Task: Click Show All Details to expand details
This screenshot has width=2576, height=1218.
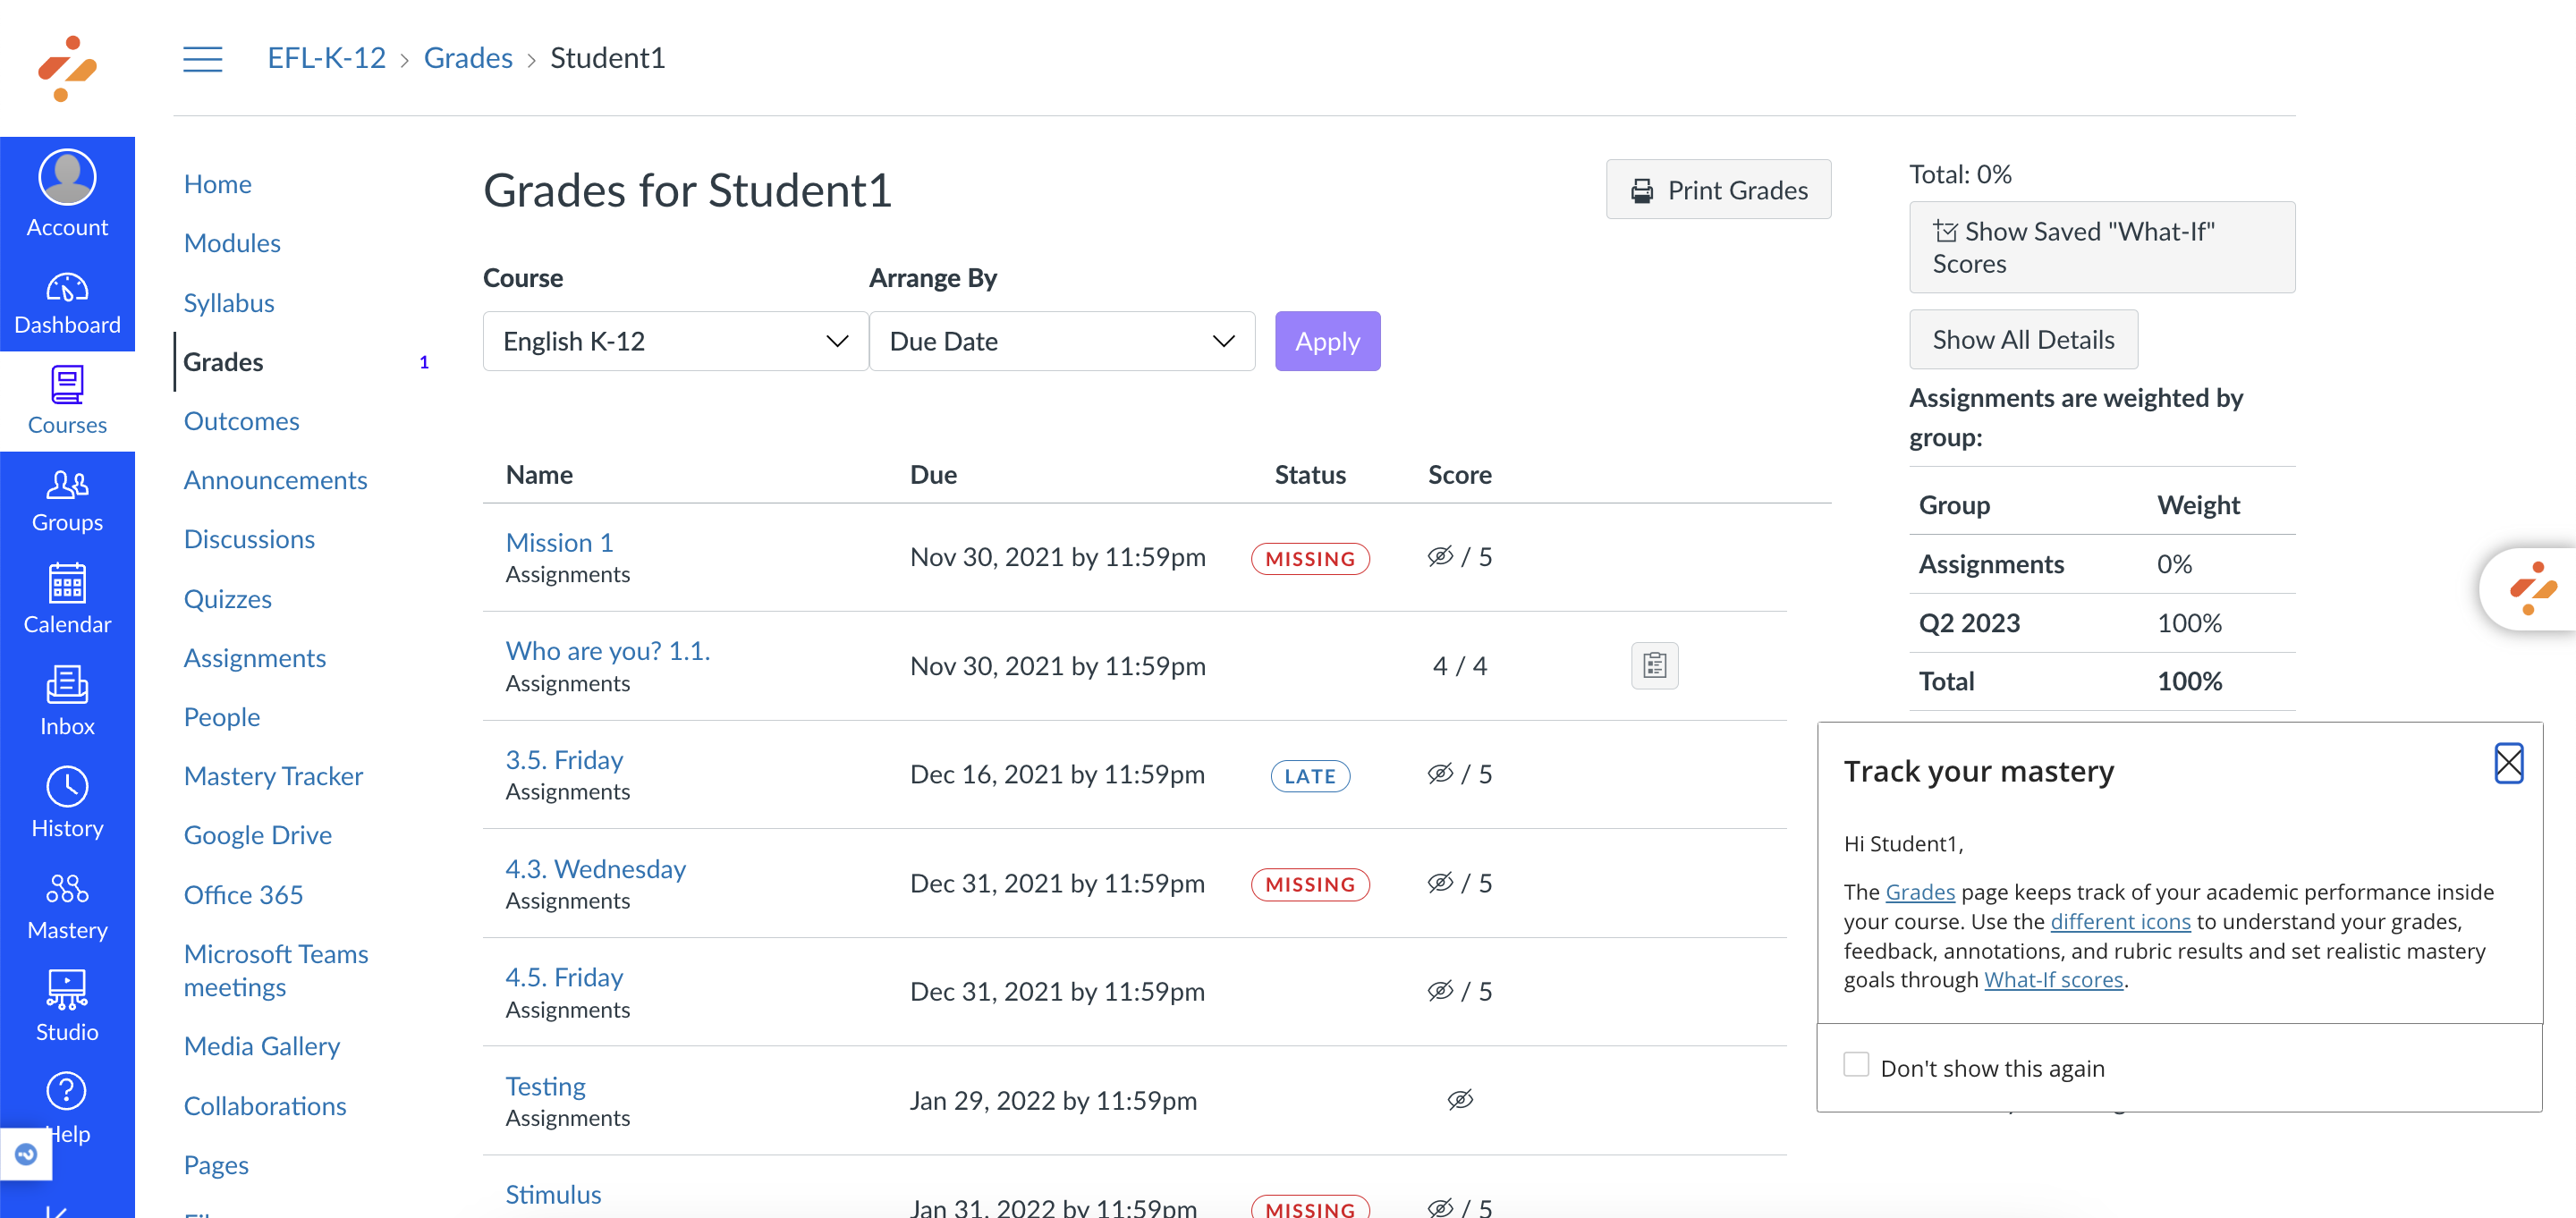Action: click(2022, 339)
